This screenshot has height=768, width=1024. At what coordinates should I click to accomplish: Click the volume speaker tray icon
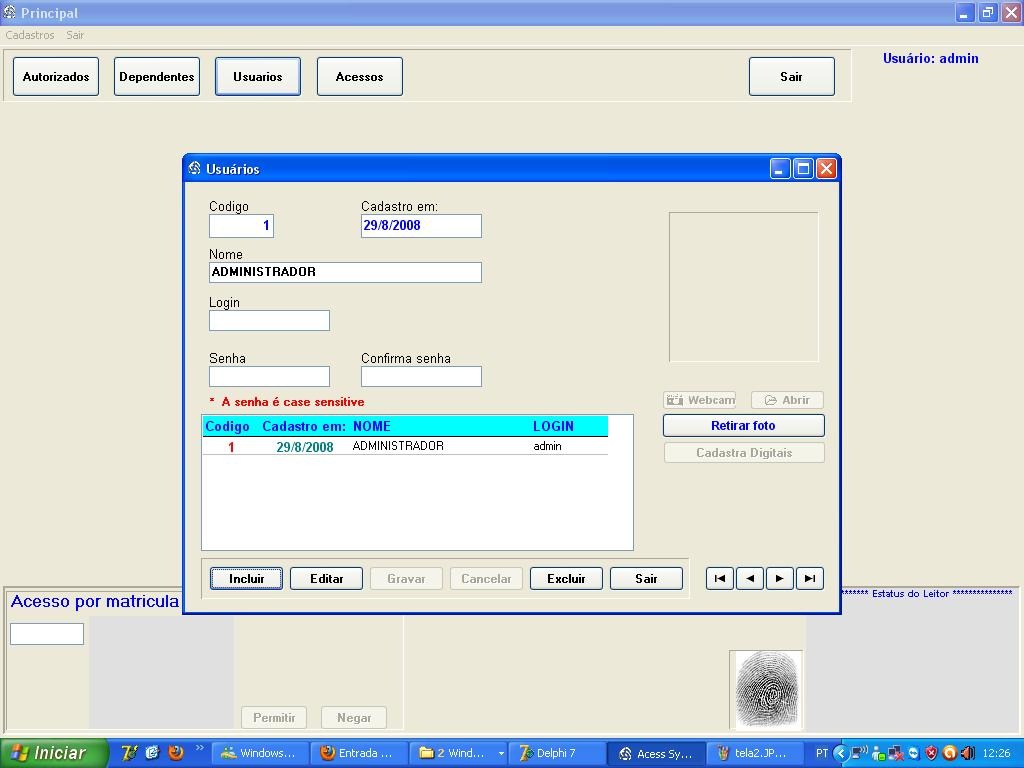pyautogui.click(x=968, y=751)
